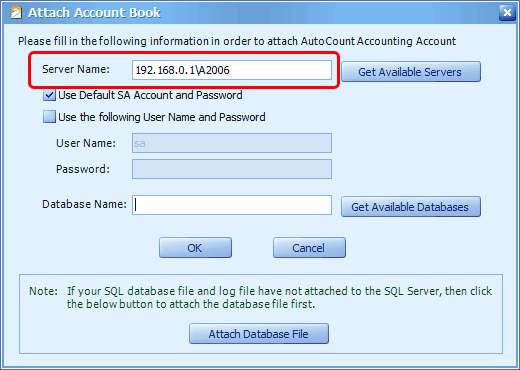Uncheck the Use Default SA Account checkbox
The width and height of the screenshot is (520, 370).
tap(49, 95)
